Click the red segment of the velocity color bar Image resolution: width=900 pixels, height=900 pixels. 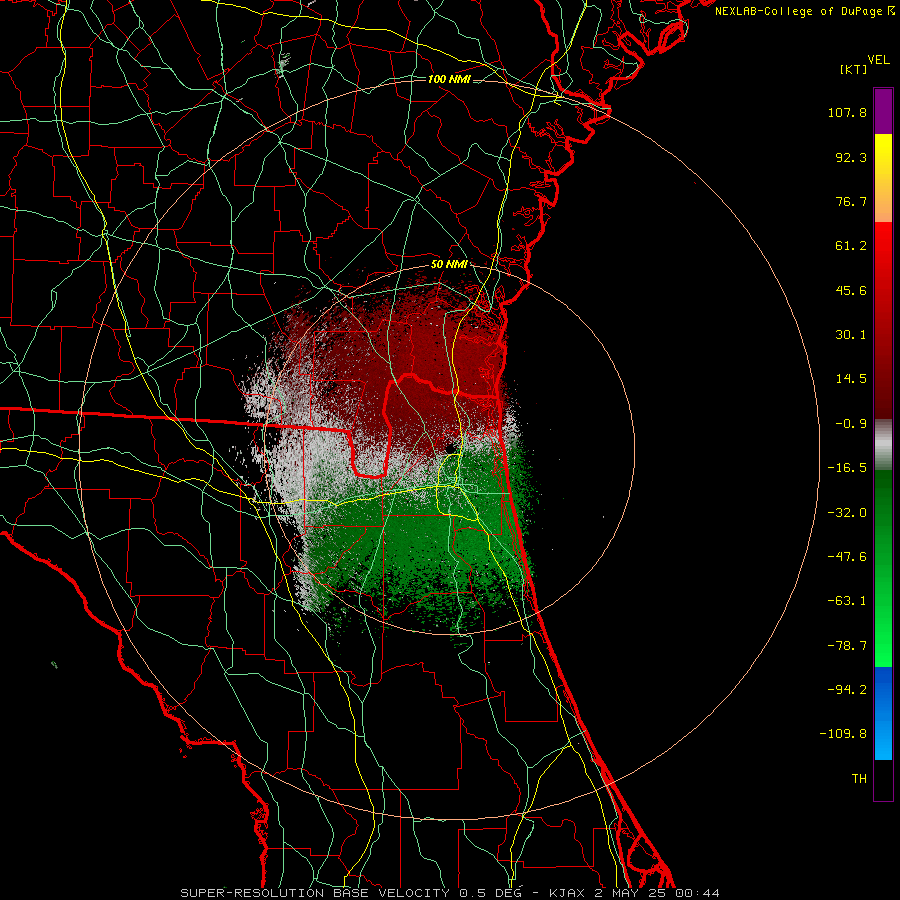tap(883, 320)
